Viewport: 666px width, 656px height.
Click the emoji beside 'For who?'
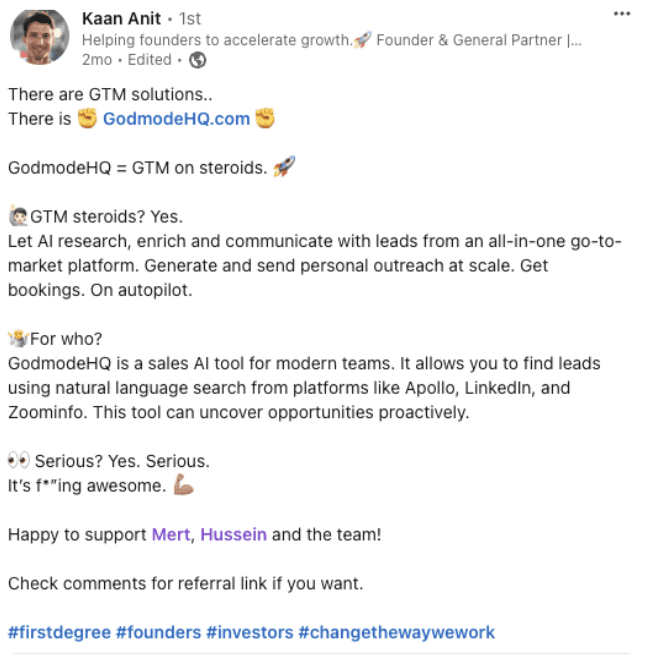click(x=18, y=338)
